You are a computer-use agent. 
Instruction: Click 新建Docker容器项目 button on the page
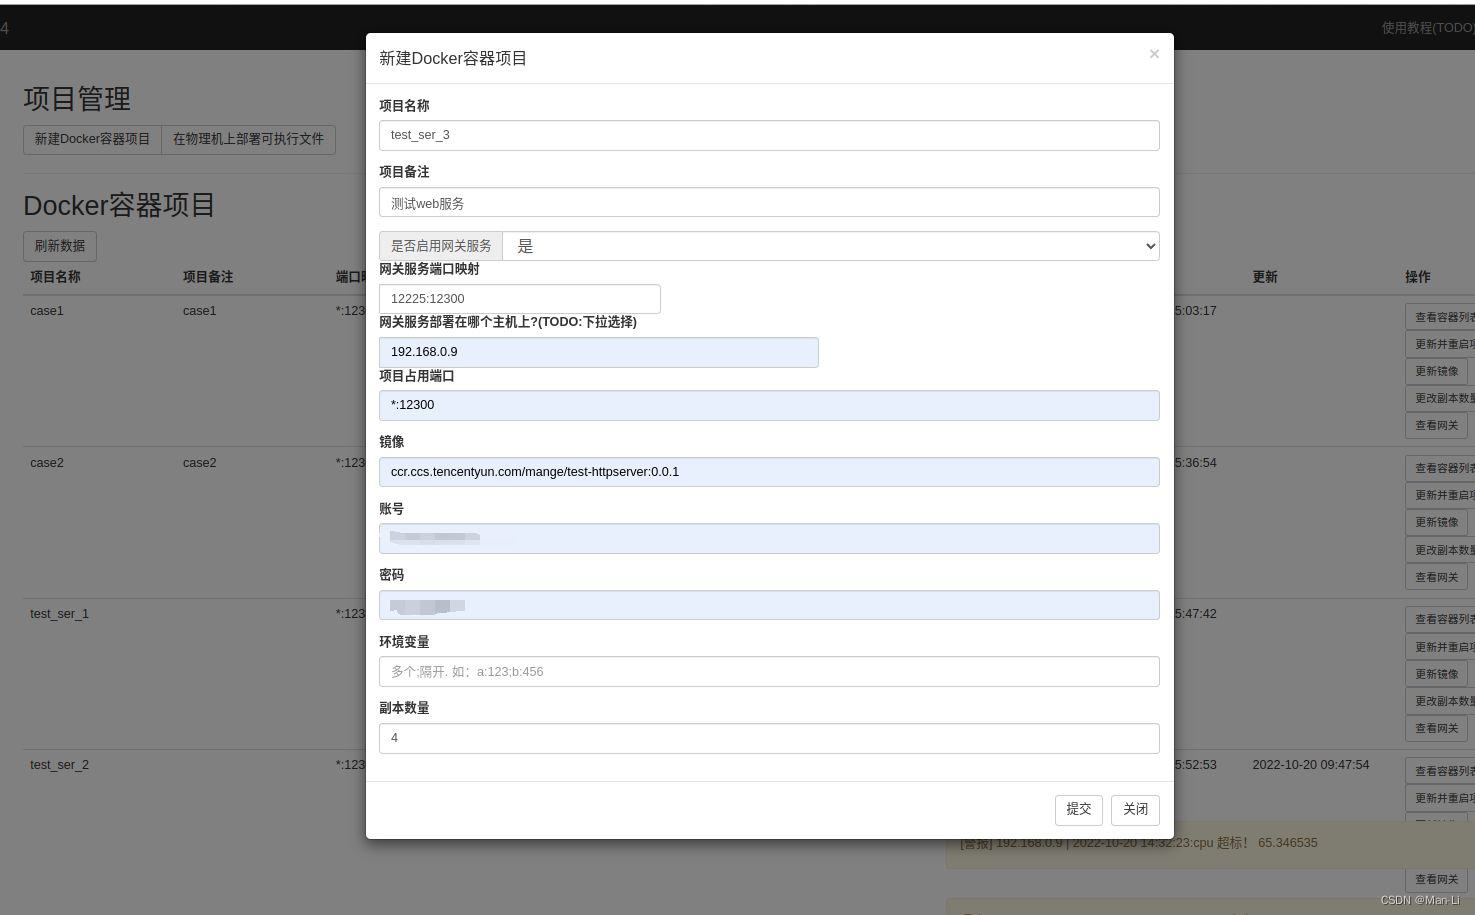coord(93,139)
